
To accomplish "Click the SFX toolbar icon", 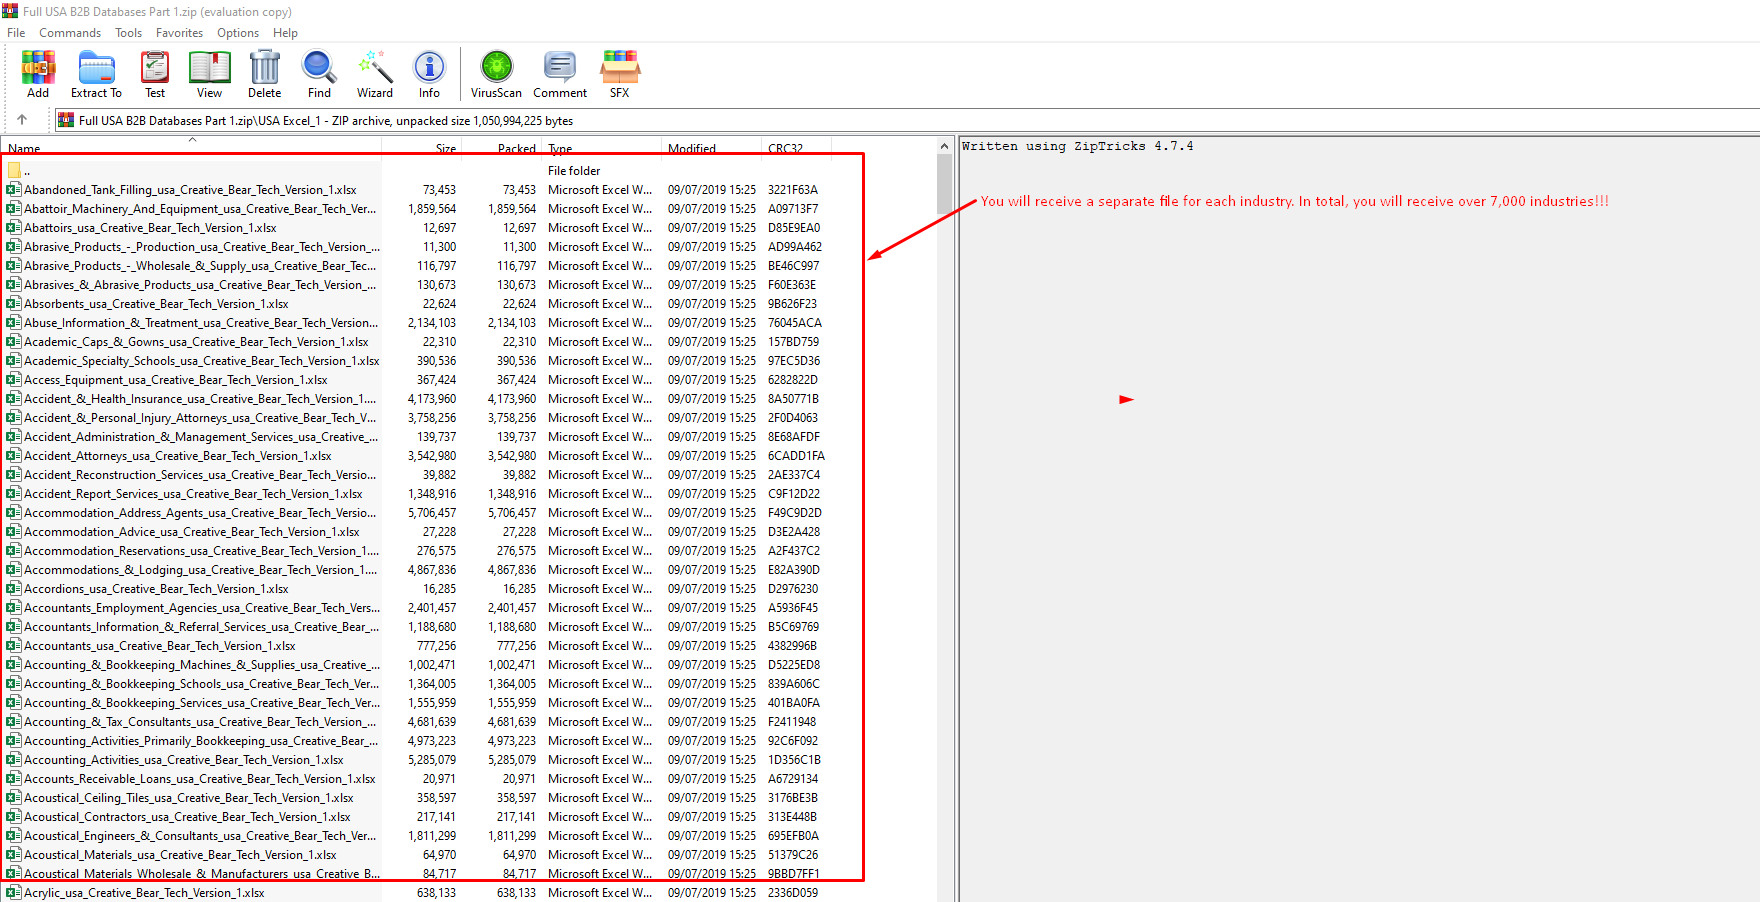I will pyautogui.click(x=620, y=74).
